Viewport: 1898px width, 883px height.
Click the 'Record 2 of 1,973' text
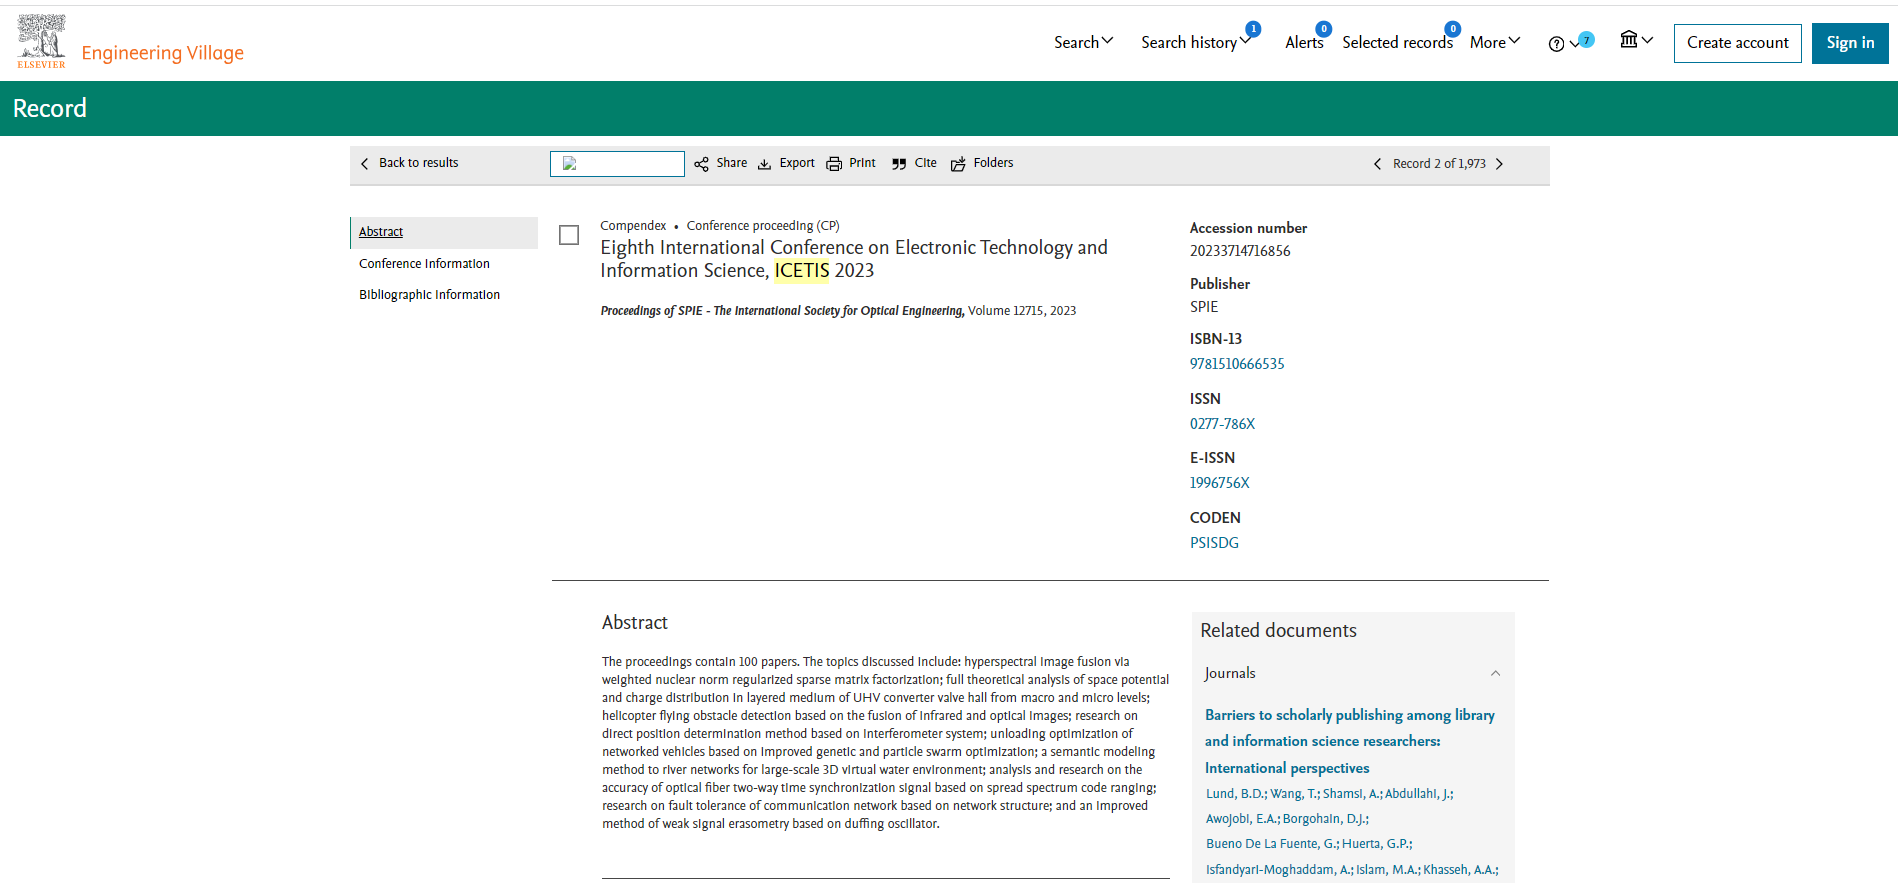pyautogui.click(x=1439, y=164)
